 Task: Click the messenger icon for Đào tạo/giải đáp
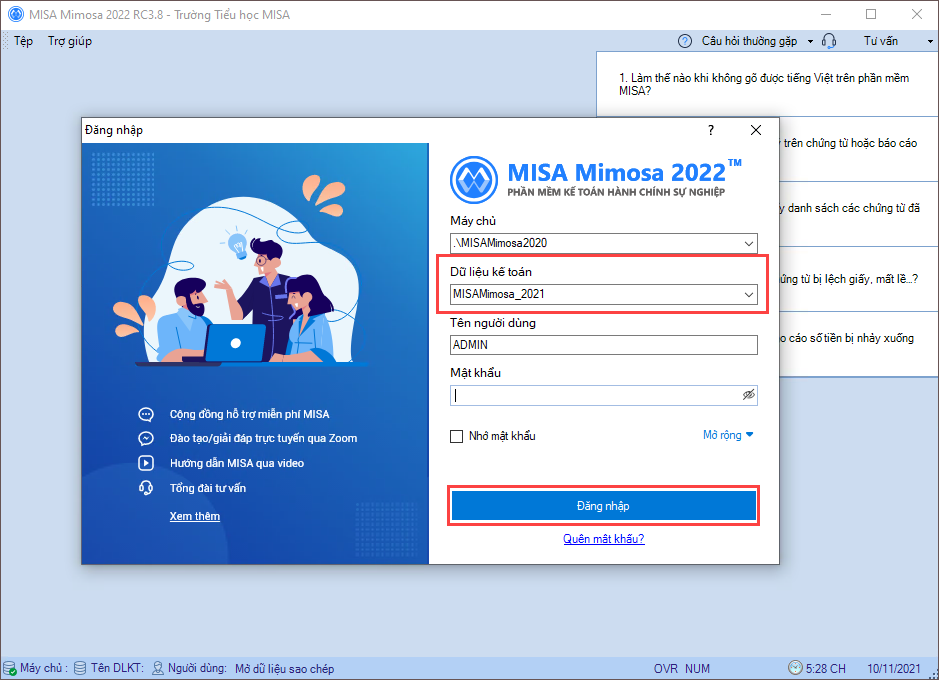(146, 439)
